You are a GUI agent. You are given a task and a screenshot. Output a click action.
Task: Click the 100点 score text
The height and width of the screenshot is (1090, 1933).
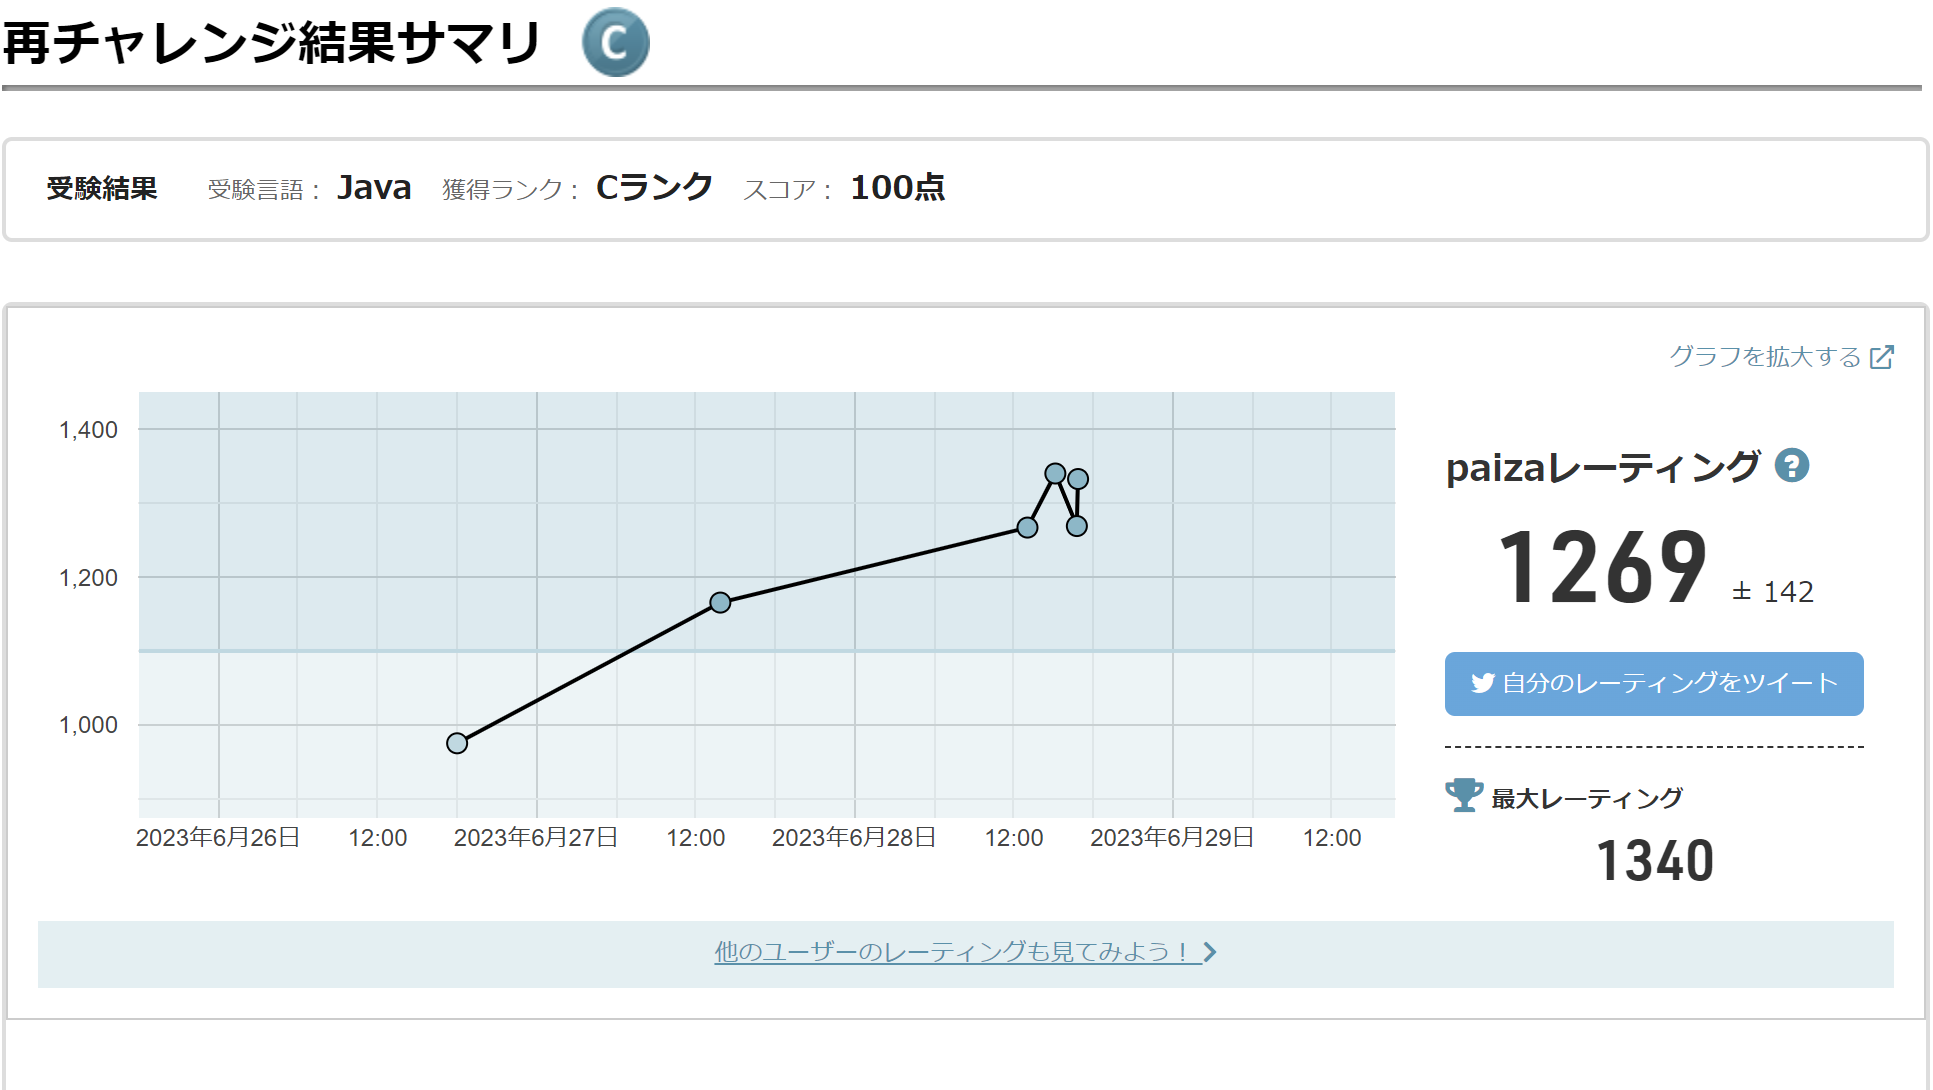pyautogui.click(x=897, y=188)
